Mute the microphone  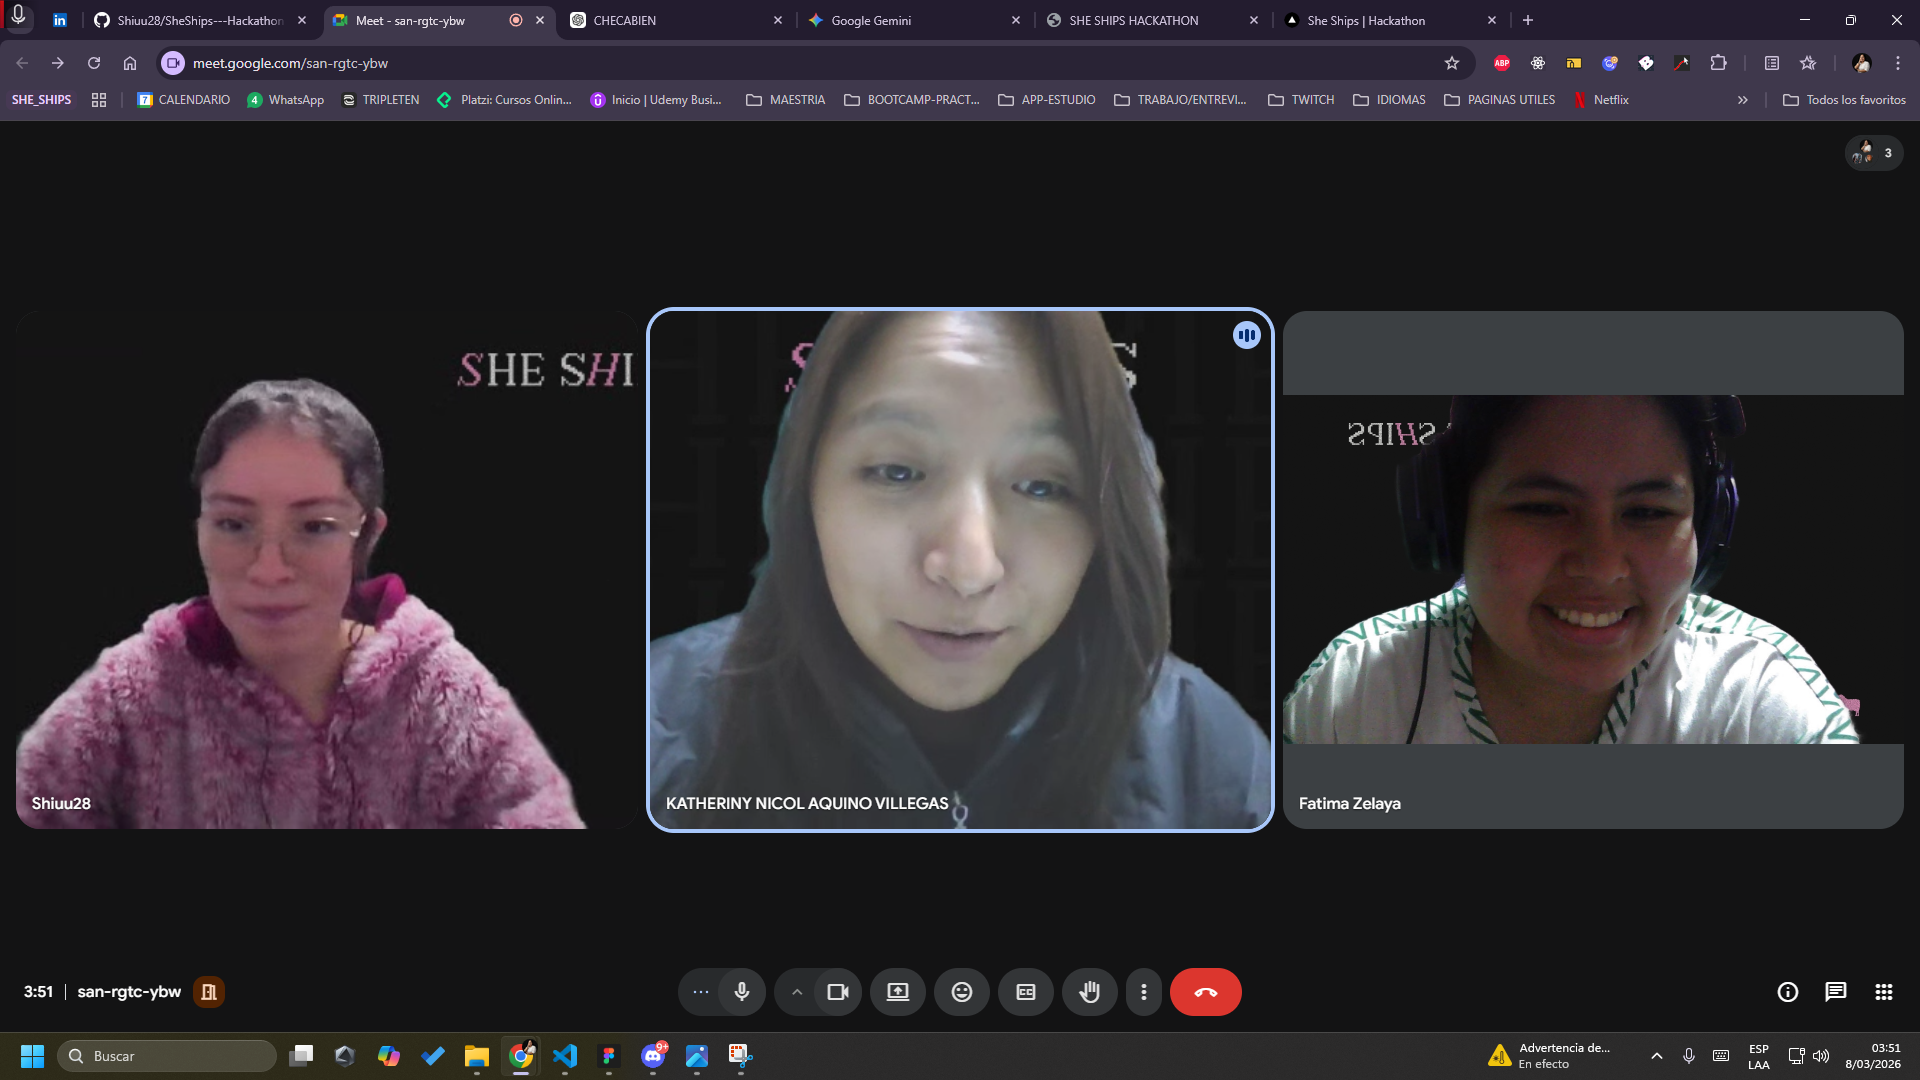tap(741, 992)
